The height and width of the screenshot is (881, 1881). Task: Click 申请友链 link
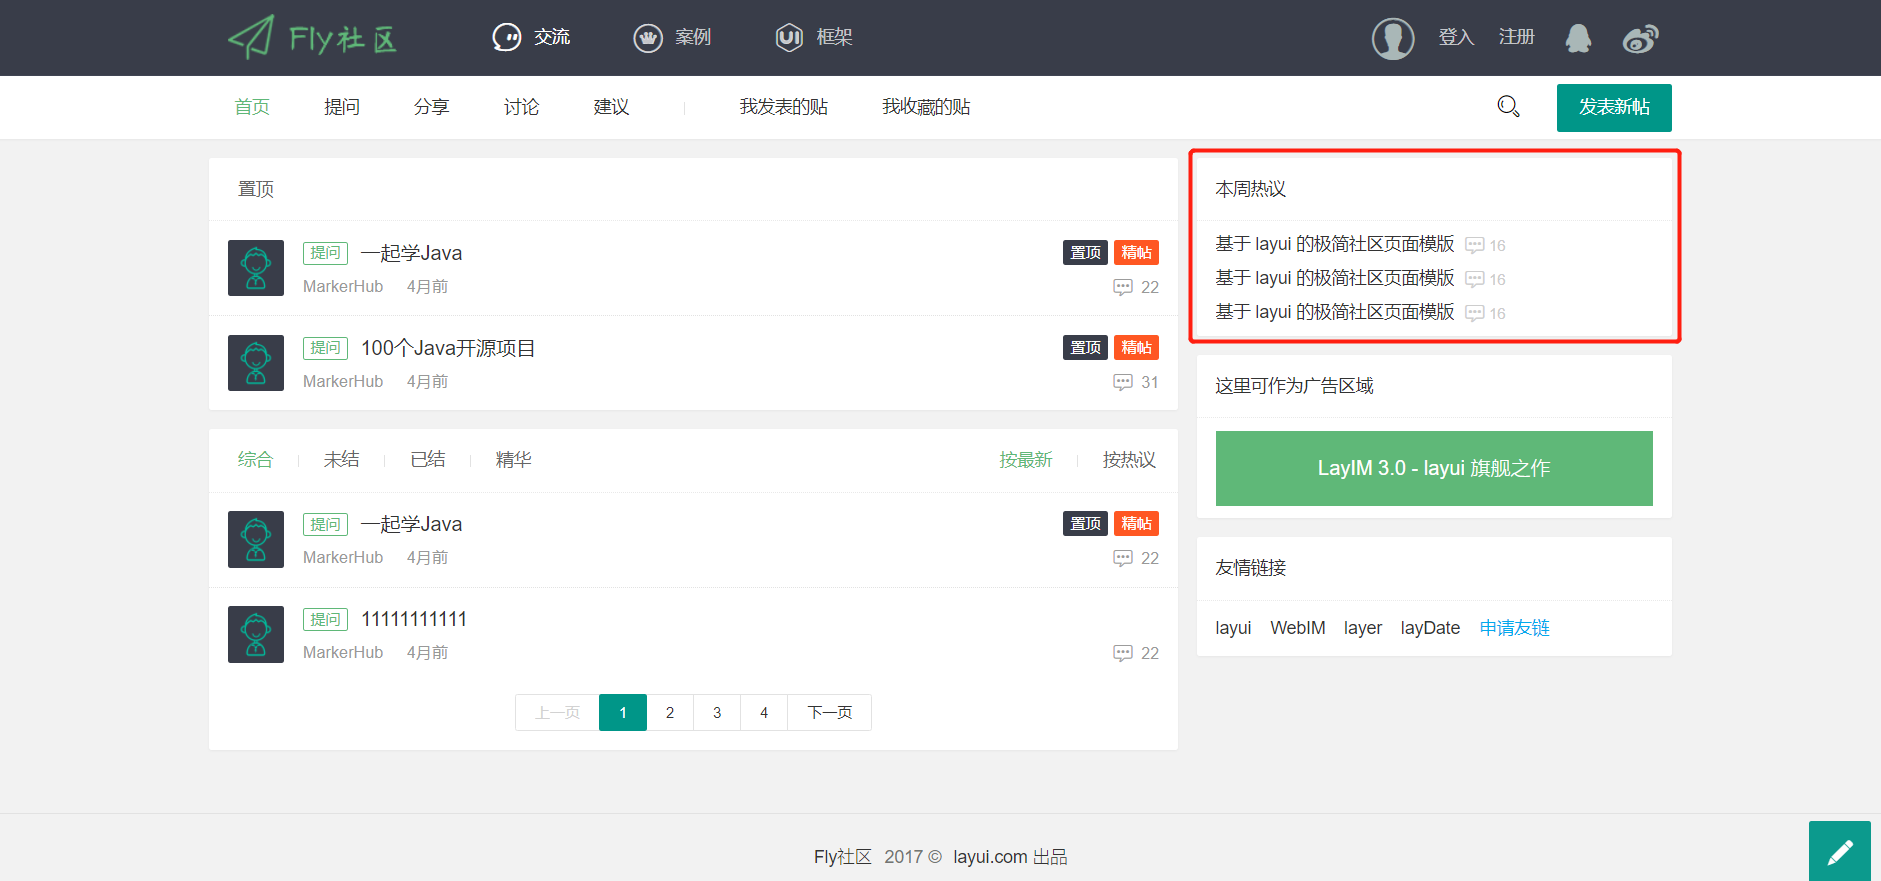click(1515, 628)
